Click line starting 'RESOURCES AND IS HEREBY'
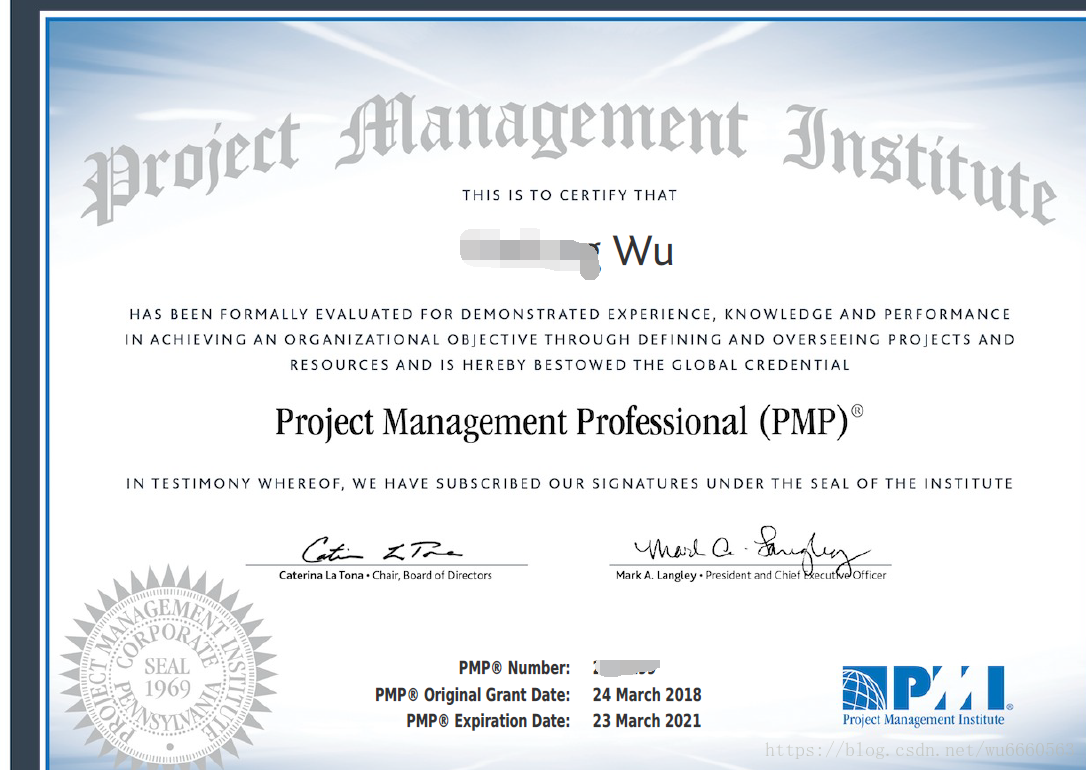The width and height of the screenshot is (1086, 770). pyautogui.click(x=569, y=365)
